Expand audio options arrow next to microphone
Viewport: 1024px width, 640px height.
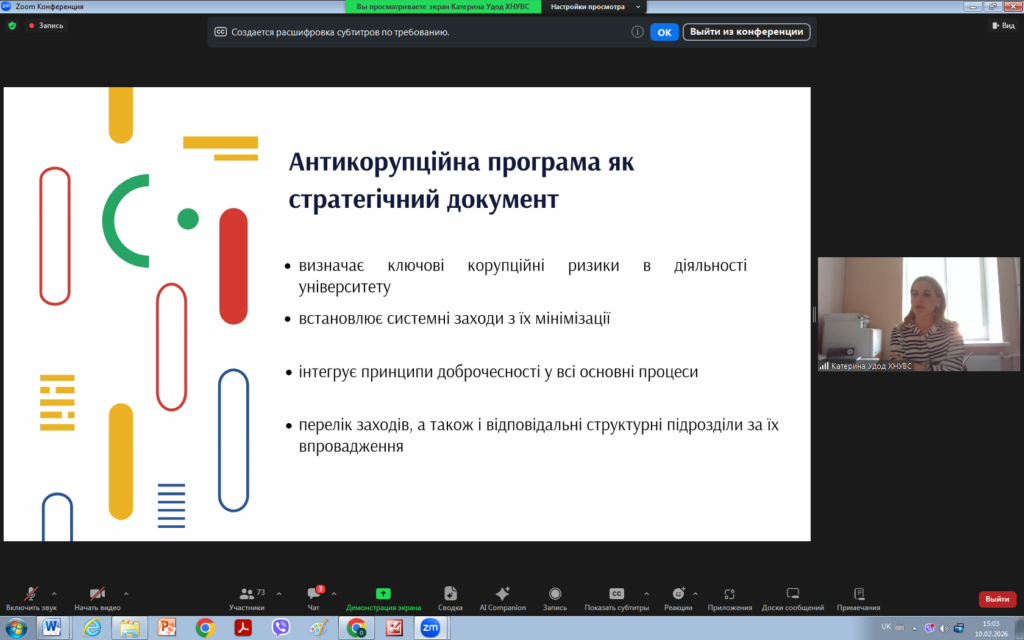pos(54,593)
